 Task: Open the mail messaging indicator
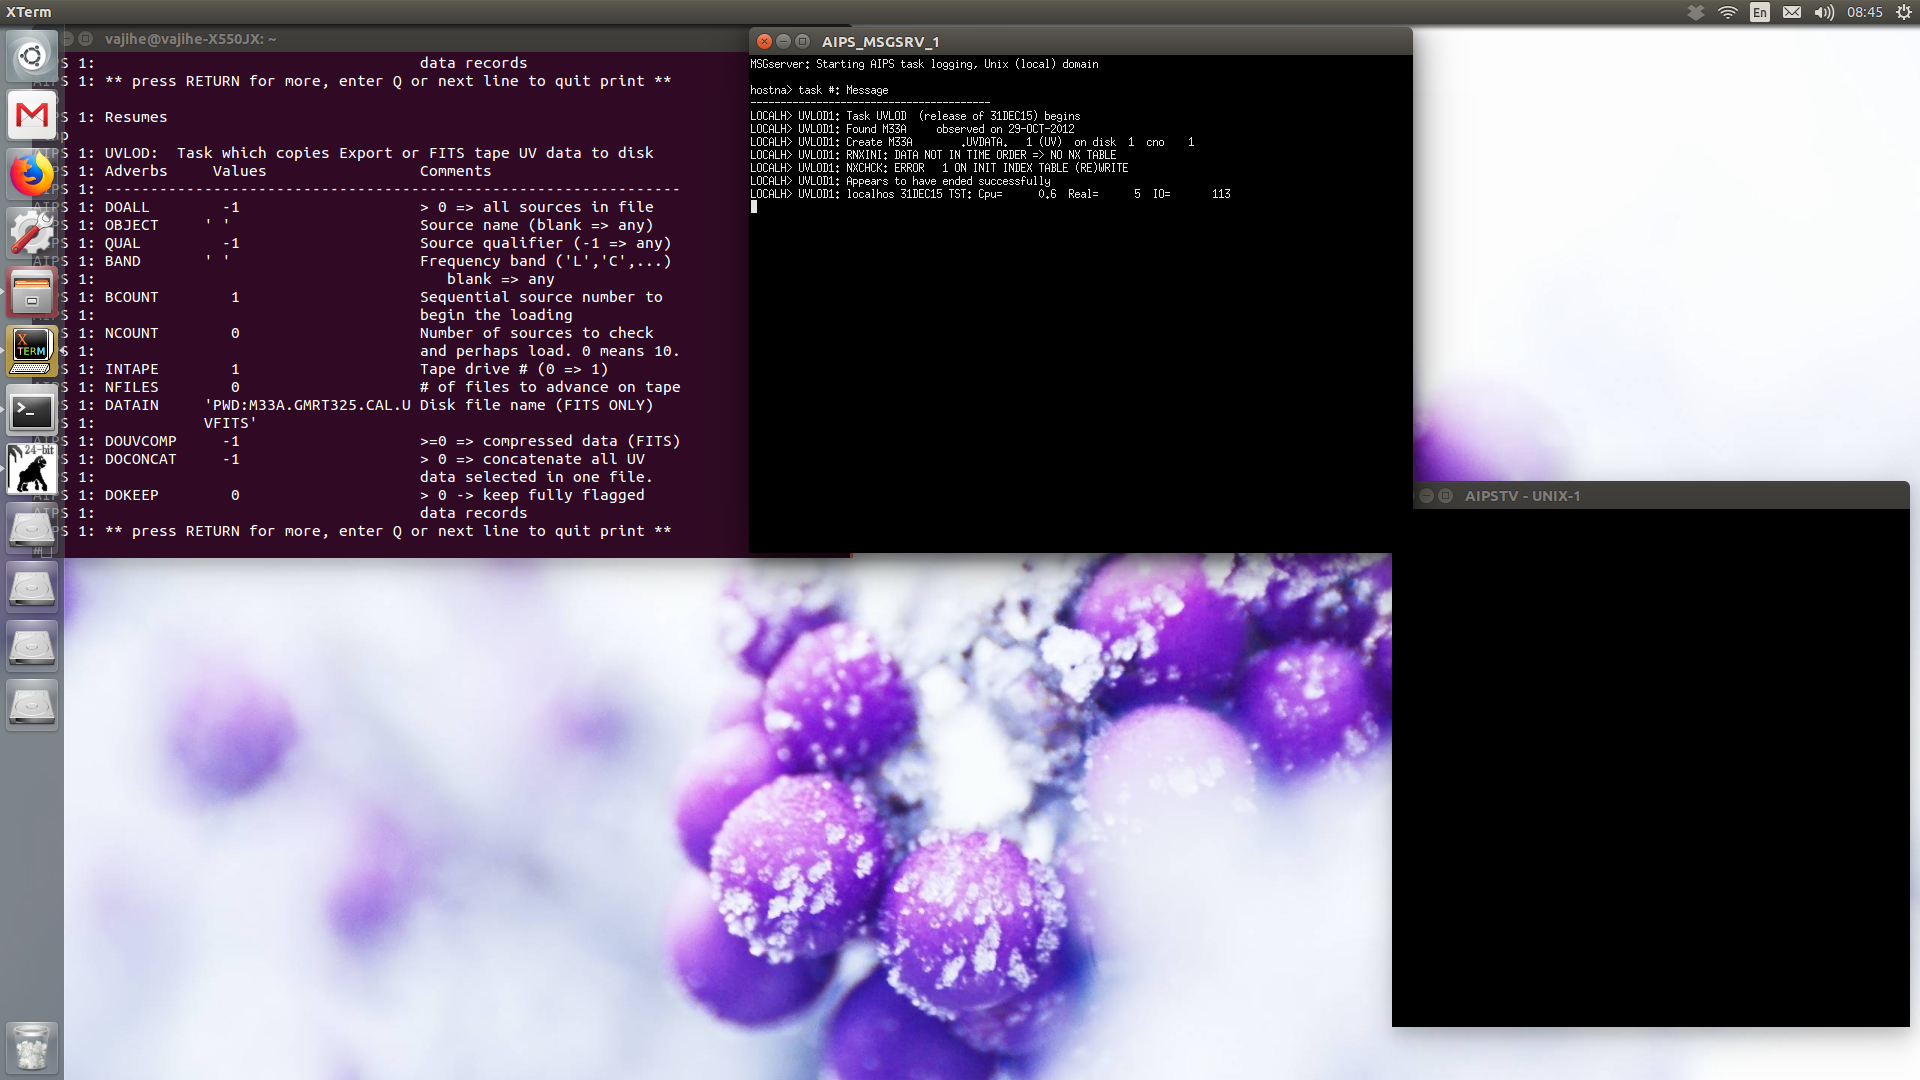[x=1792, y=12]
